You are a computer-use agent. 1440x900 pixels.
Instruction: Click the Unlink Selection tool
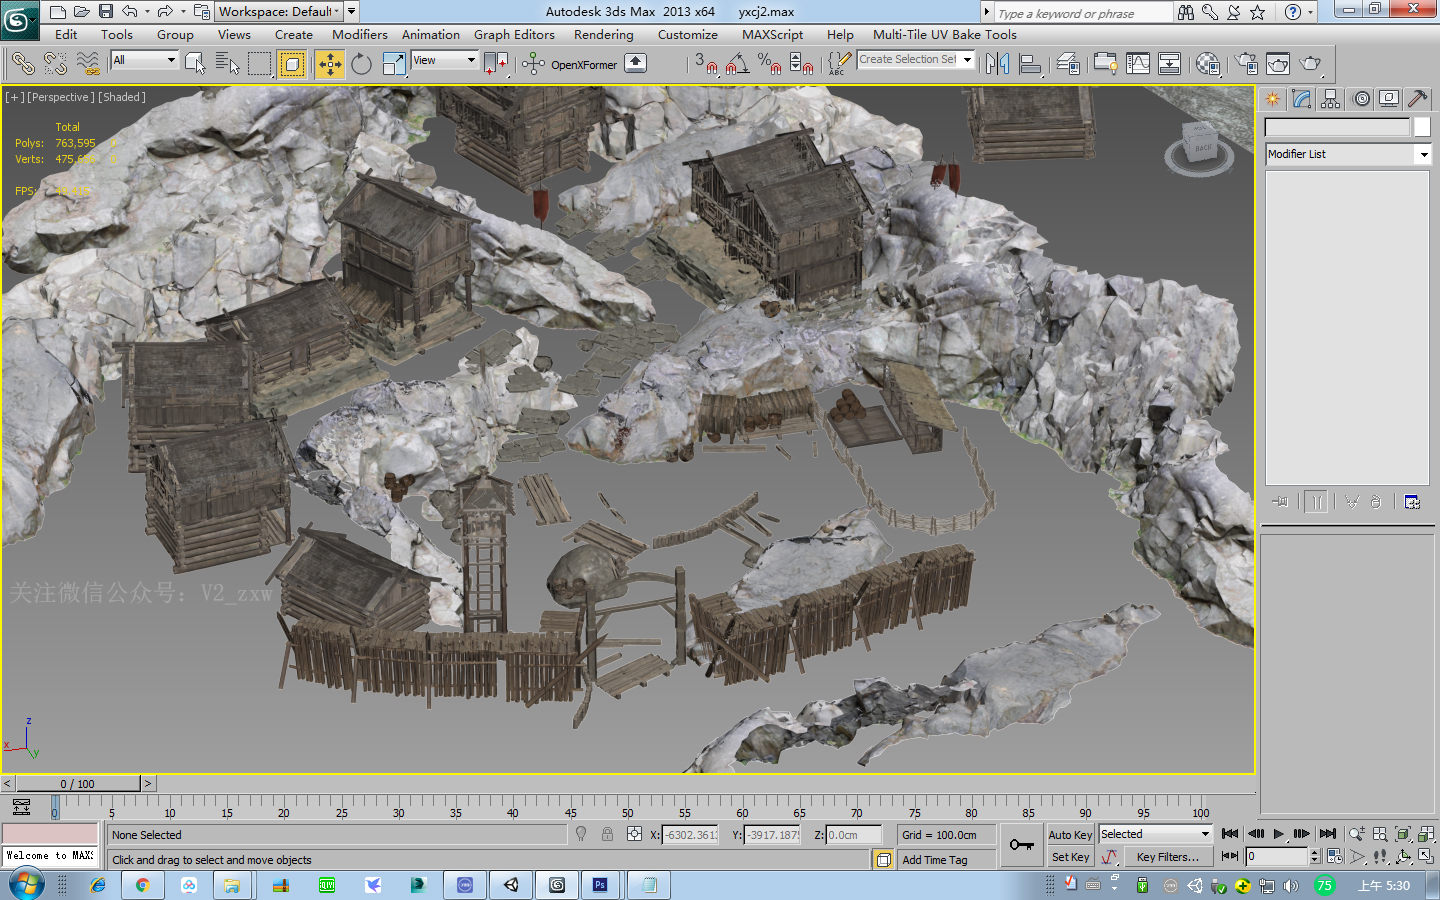55,64
